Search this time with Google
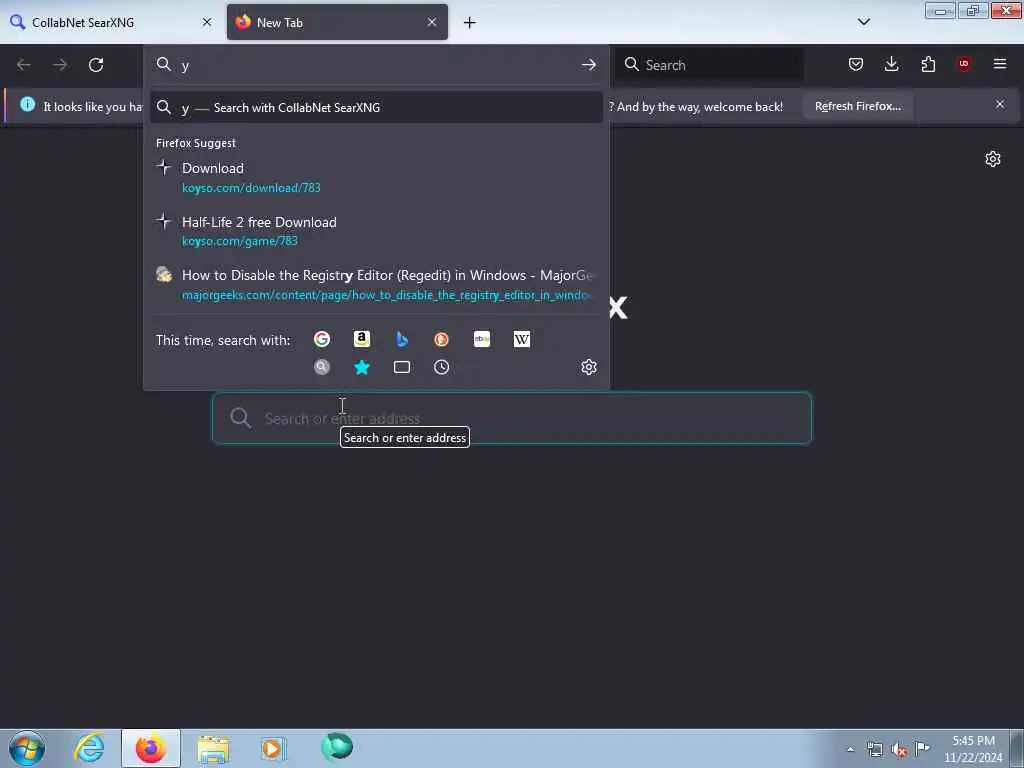This screenshot has height=768, width=1024. pyautogui.click(x=322, y=339)
